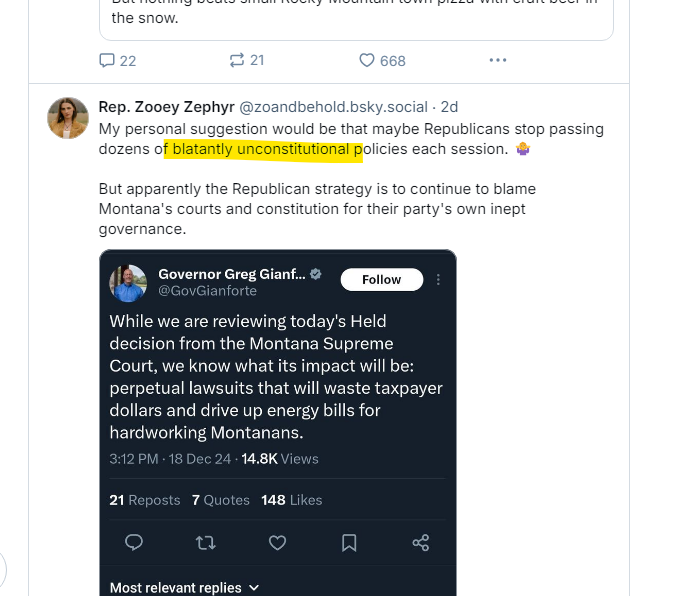677x596 pixels.
Task: Bookmark the embedded Gianforte tweet
Action: (x=349, y=542)
